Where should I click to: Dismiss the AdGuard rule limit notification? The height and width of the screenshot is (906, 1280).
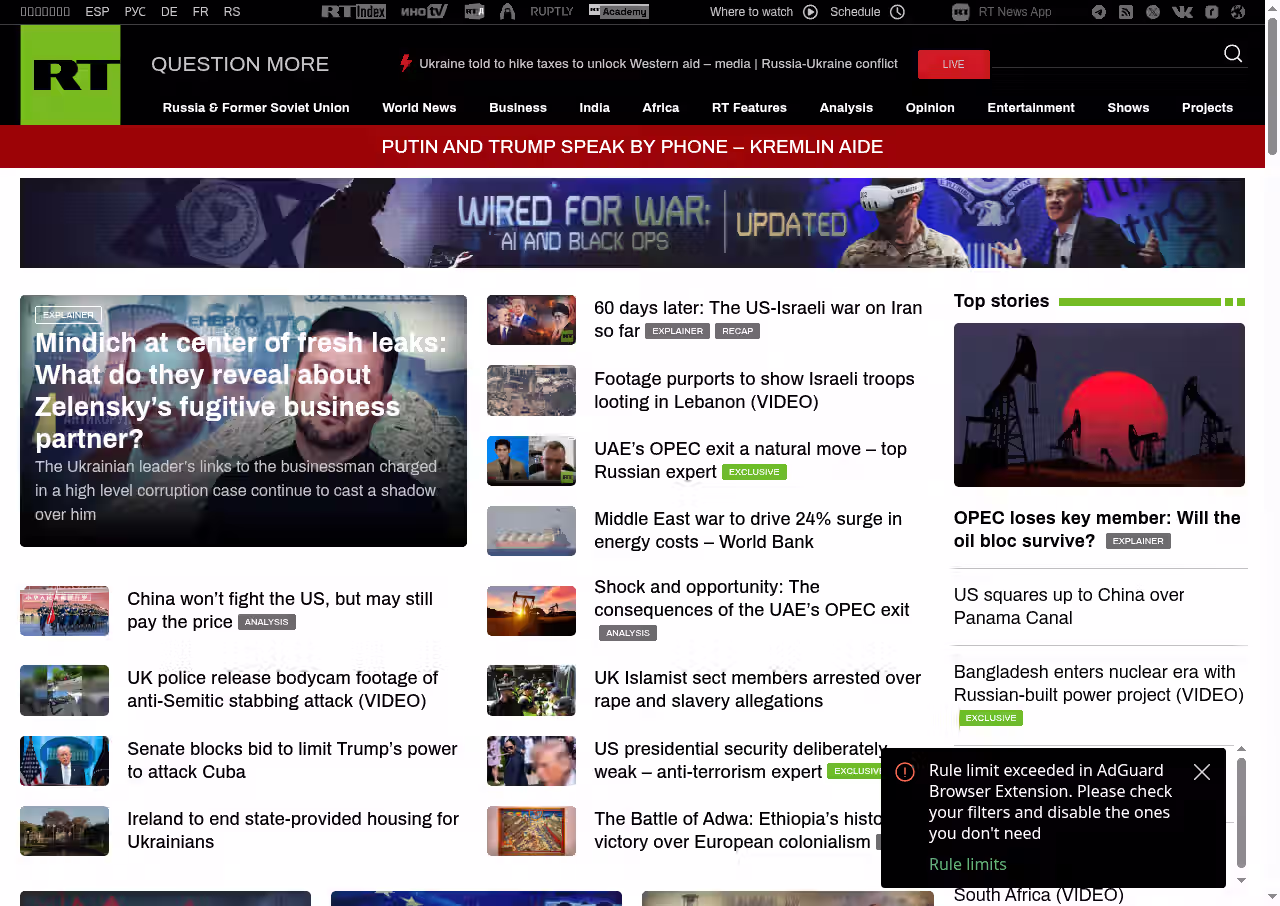pyautogui.click(x=1202, y=772)
